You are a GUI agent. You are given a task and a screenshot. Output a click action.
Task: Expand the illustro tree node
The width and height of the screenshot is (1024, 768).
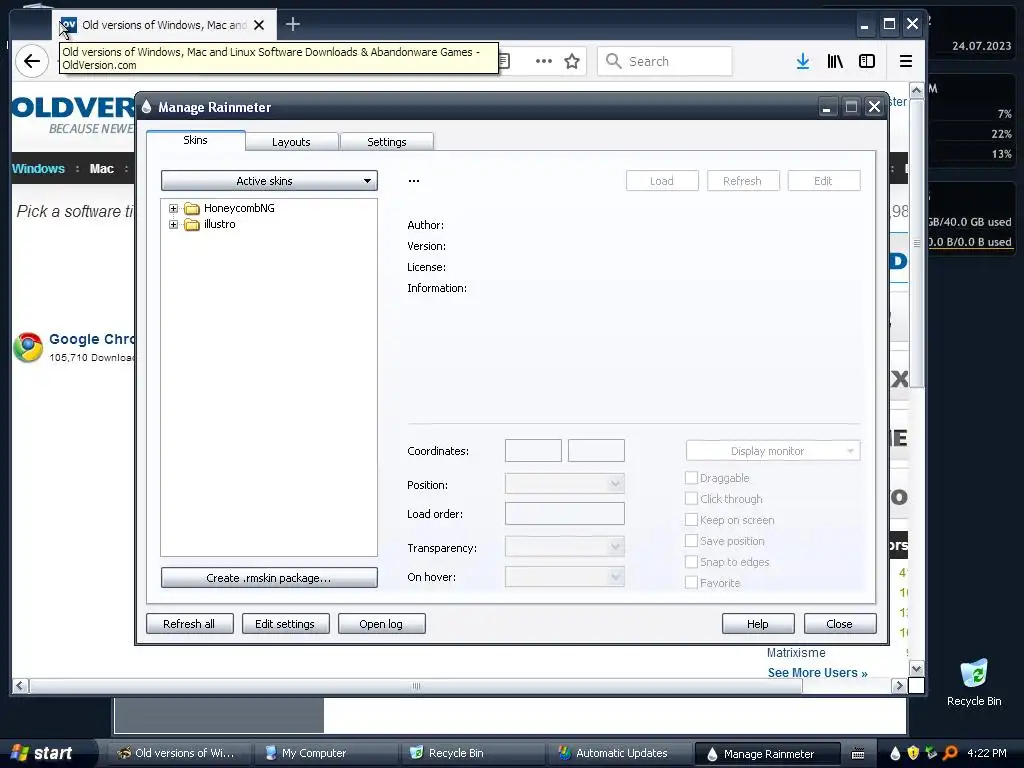click(173, 225)
